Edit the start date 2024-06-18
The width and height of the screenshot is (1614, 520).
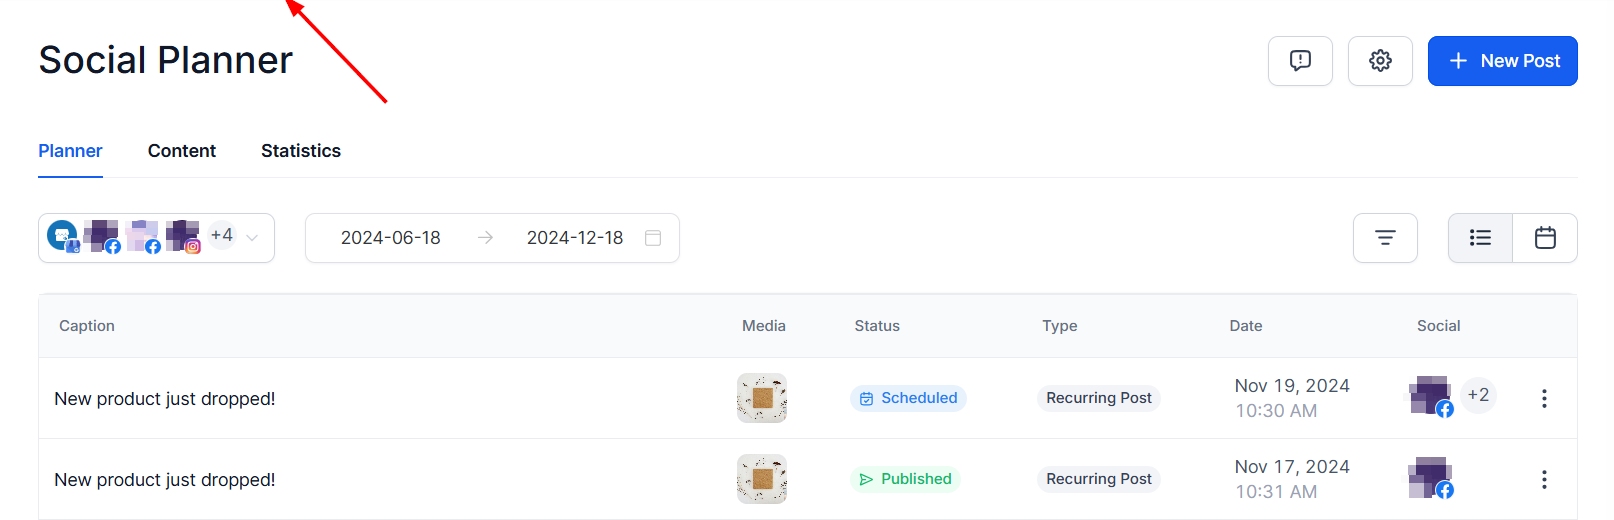point(391,238)
